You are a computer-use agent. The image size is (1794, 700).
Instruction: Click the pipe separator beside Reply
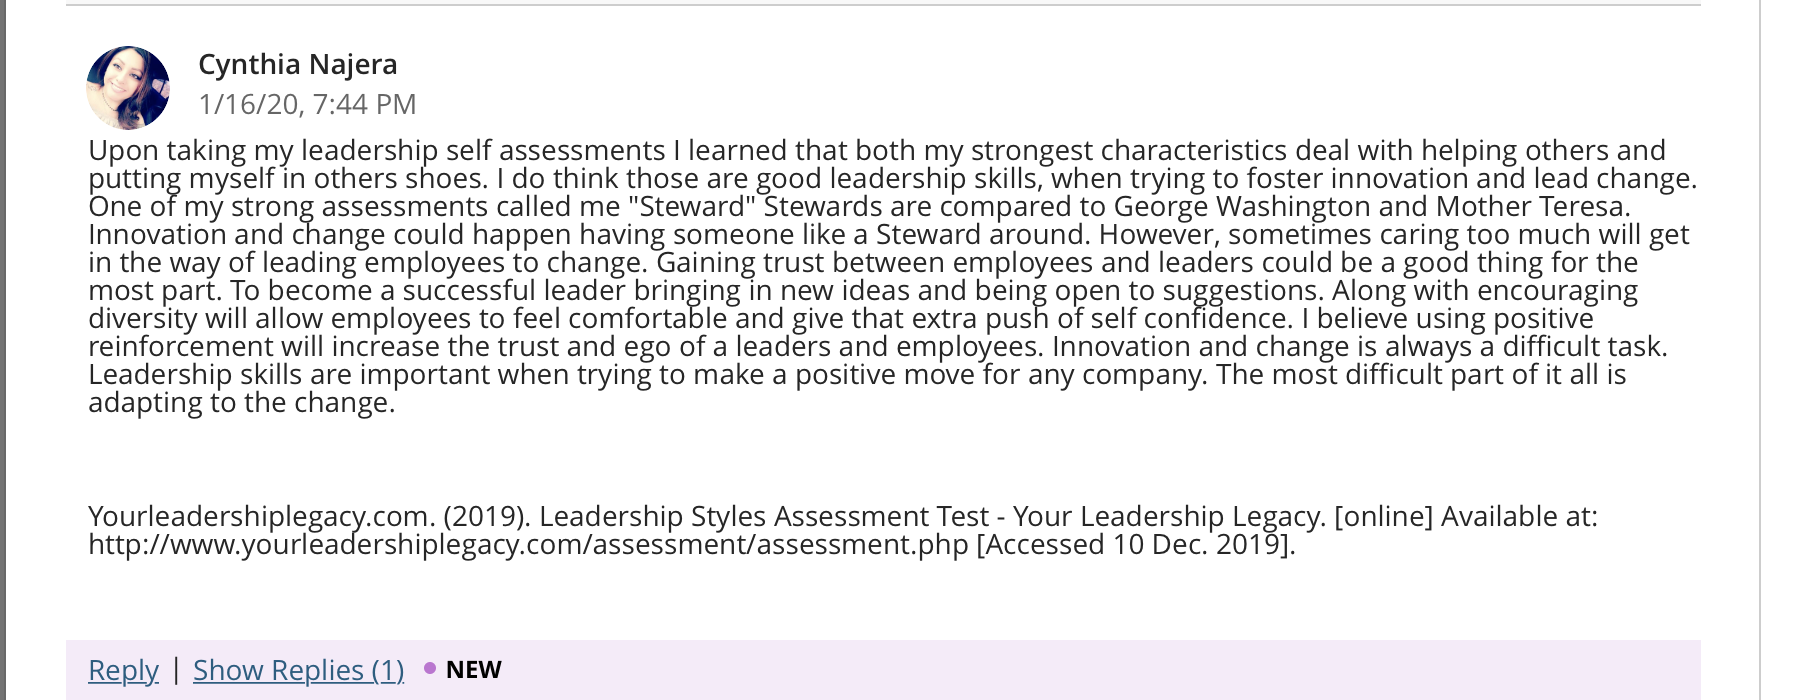click(x=176, y=669)
